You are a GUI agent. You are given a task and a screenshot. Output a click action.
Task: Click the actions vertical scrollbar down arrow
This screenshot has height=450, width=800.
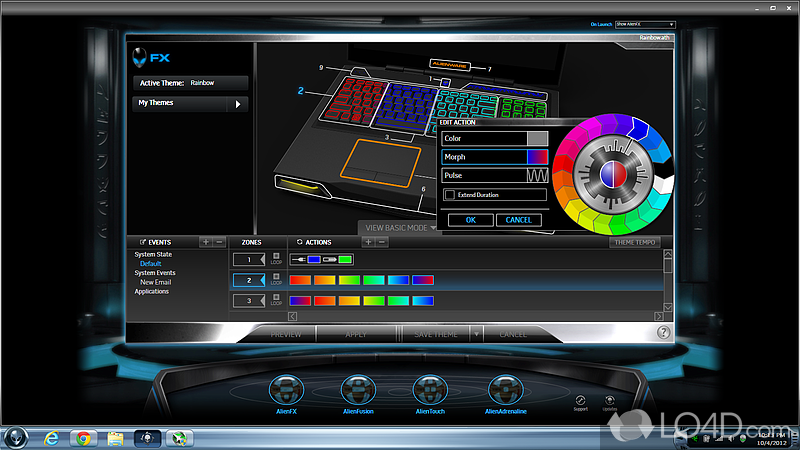(667, 307)
